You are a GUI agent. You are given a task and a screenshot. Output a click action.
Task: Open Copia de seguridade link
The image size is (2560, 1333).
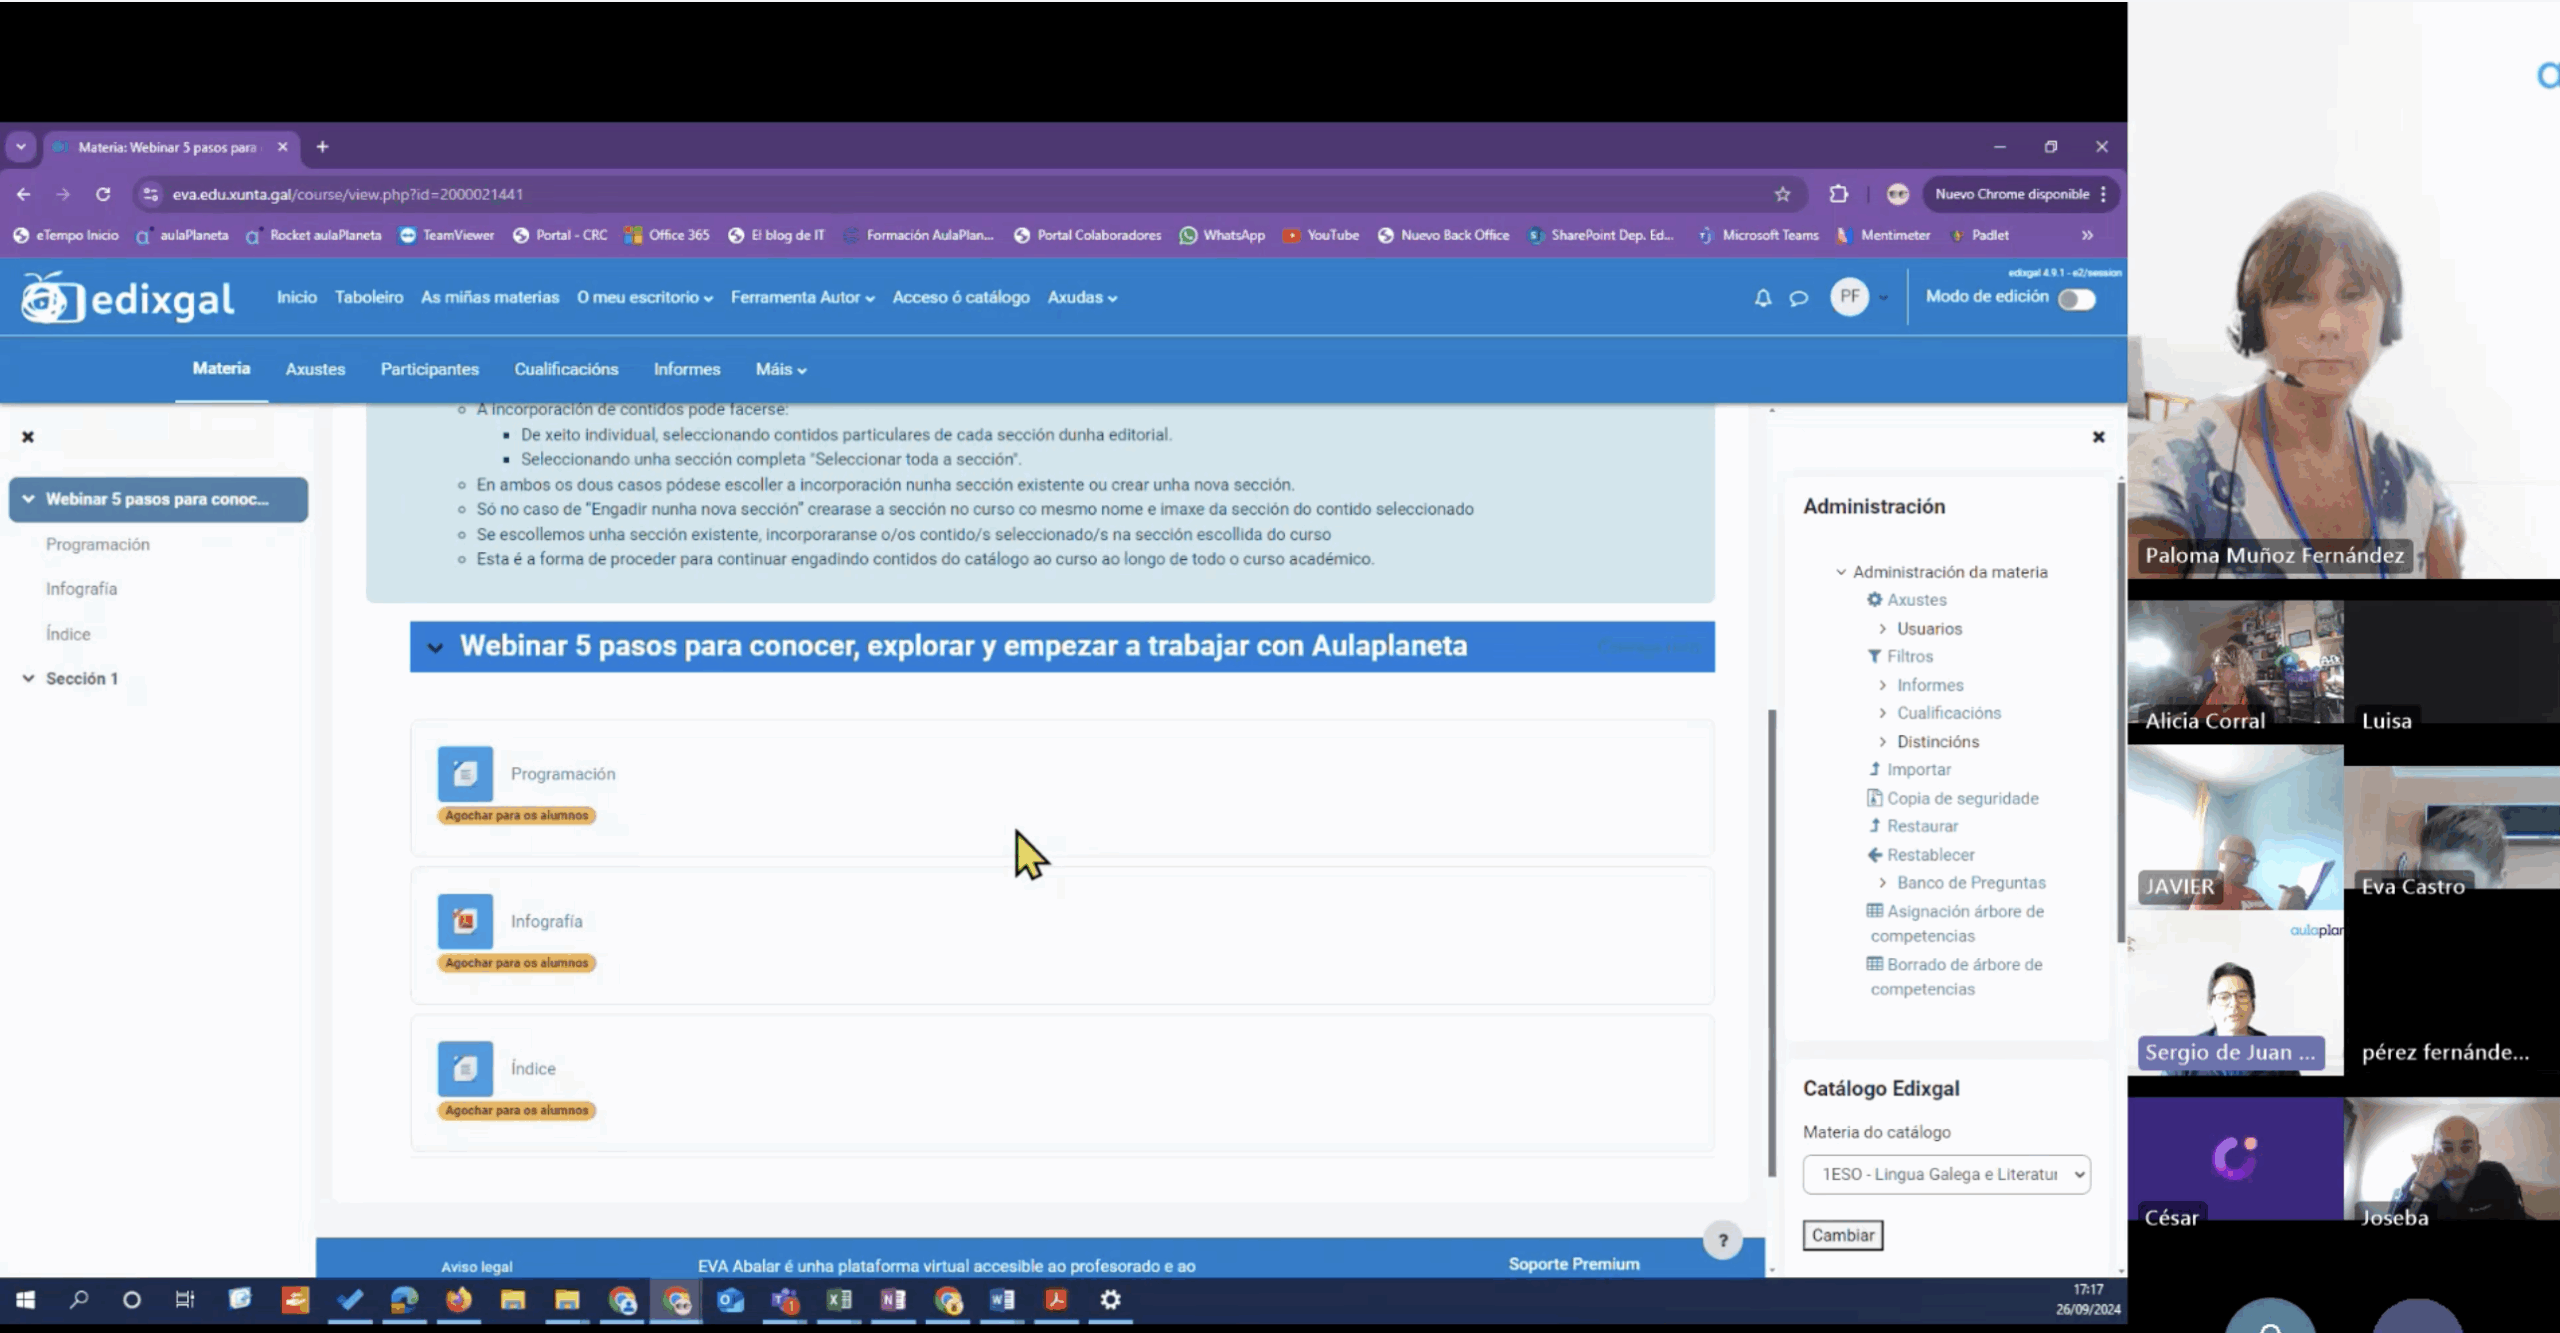point(1962,798)
